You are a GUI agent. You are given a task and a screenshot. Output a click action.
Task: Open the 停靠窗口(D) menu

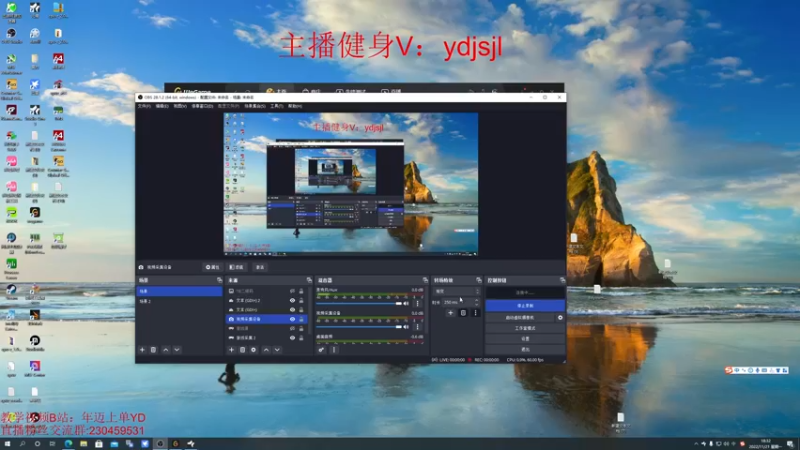click(202, 106)
